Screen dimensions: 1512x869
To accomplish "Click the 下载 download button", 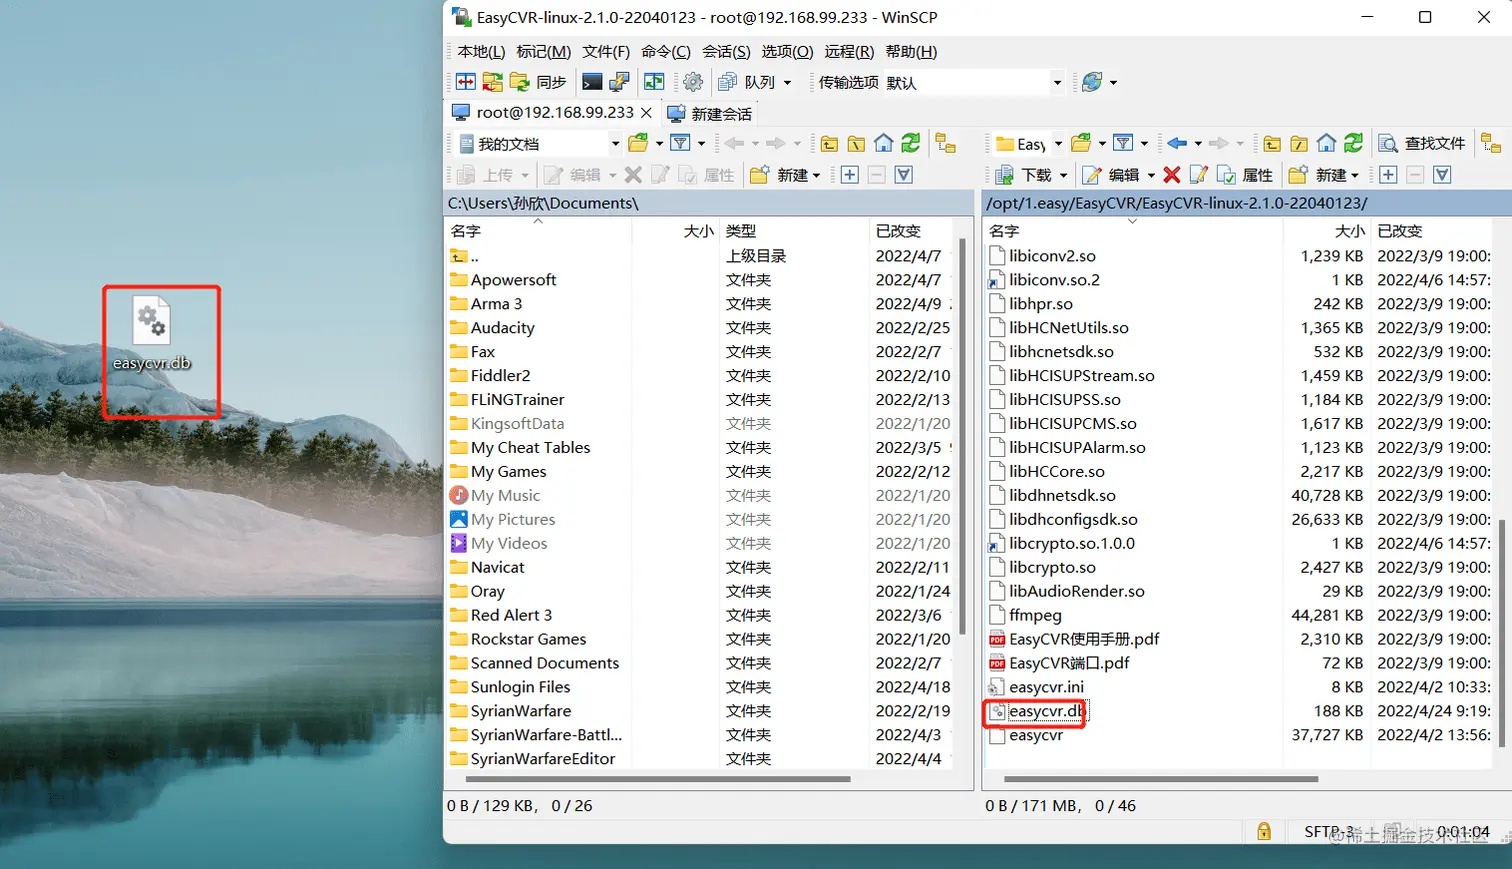I will click(x=1025, y=175).
